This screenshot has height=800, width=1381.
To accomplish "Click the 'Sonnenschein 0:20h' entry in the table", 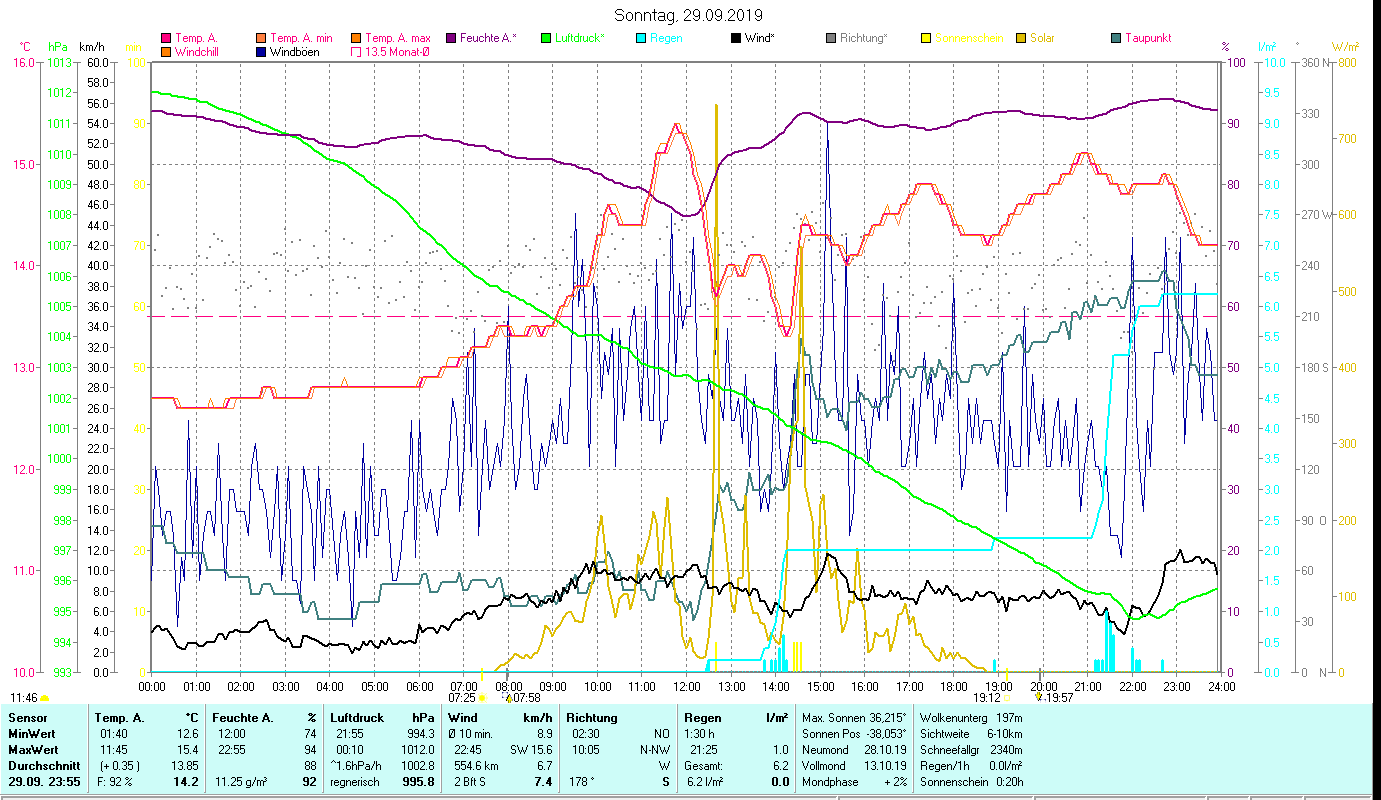I will click(x=970, y=782).
